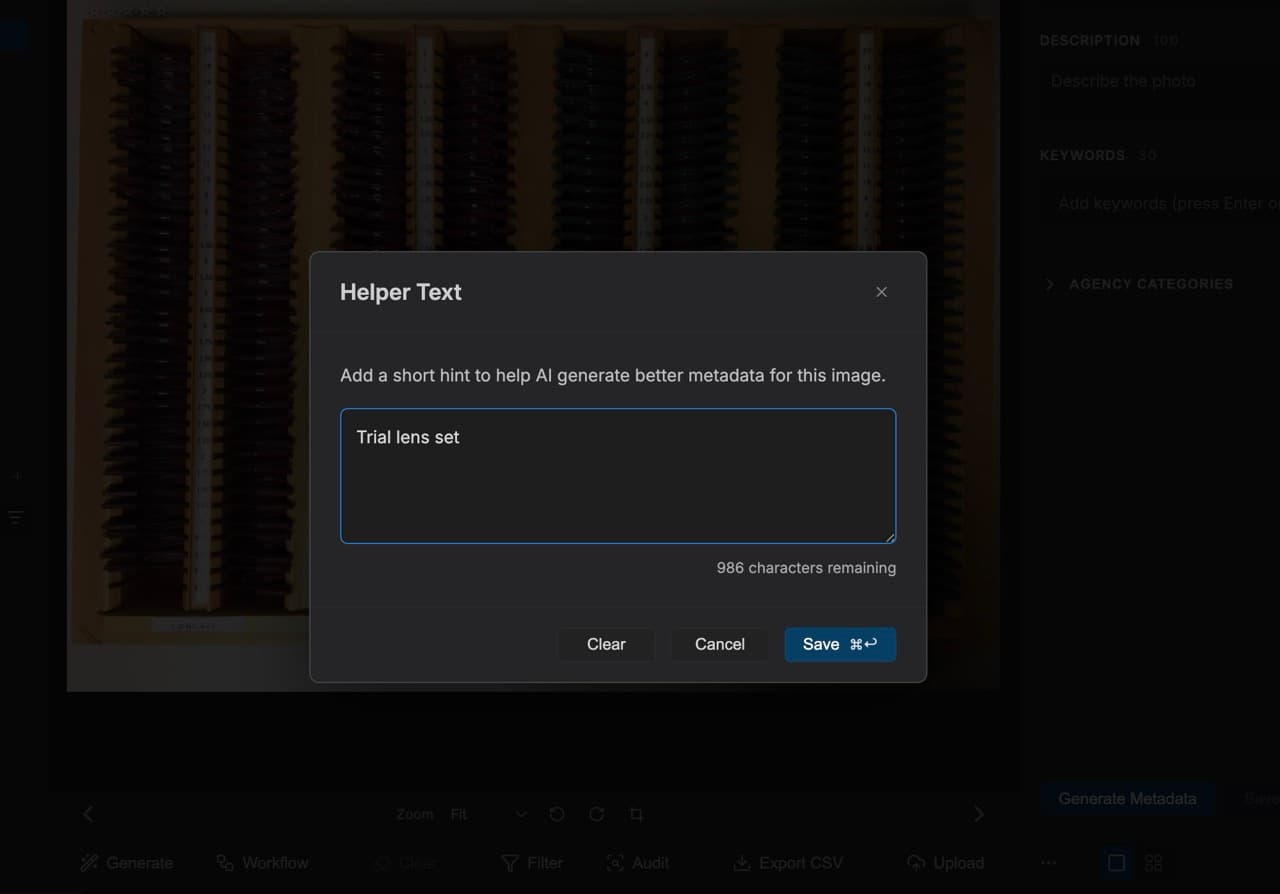Go to previous image arrow
Viewport: 1280px width, 894px height.
tap(88, 814)
